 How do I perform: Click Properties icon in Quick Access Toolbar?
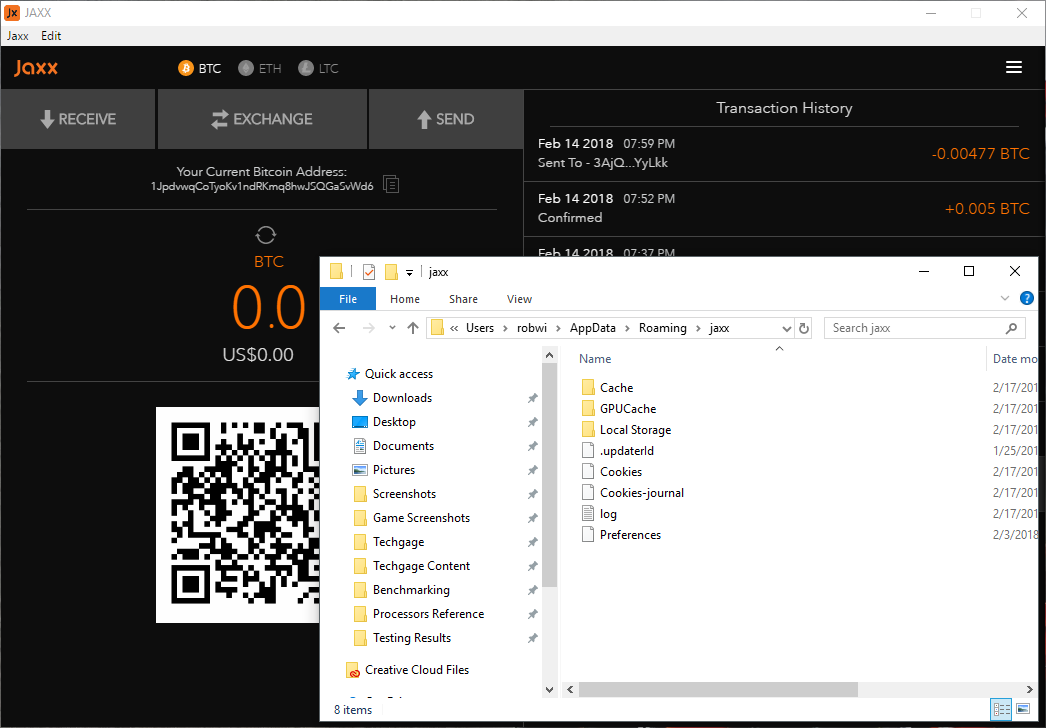click(369, 272)
